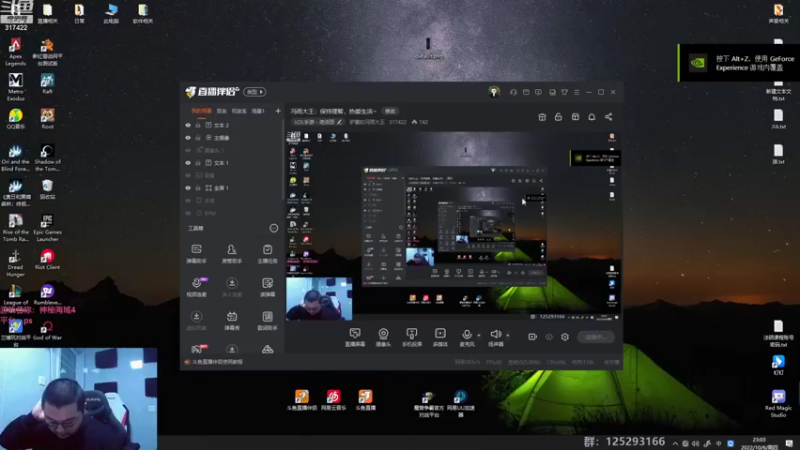The height and width of the screenshot is (450, 800).
Task: Open the 弹幕秀 tool
Action: (x=232, y=321)
